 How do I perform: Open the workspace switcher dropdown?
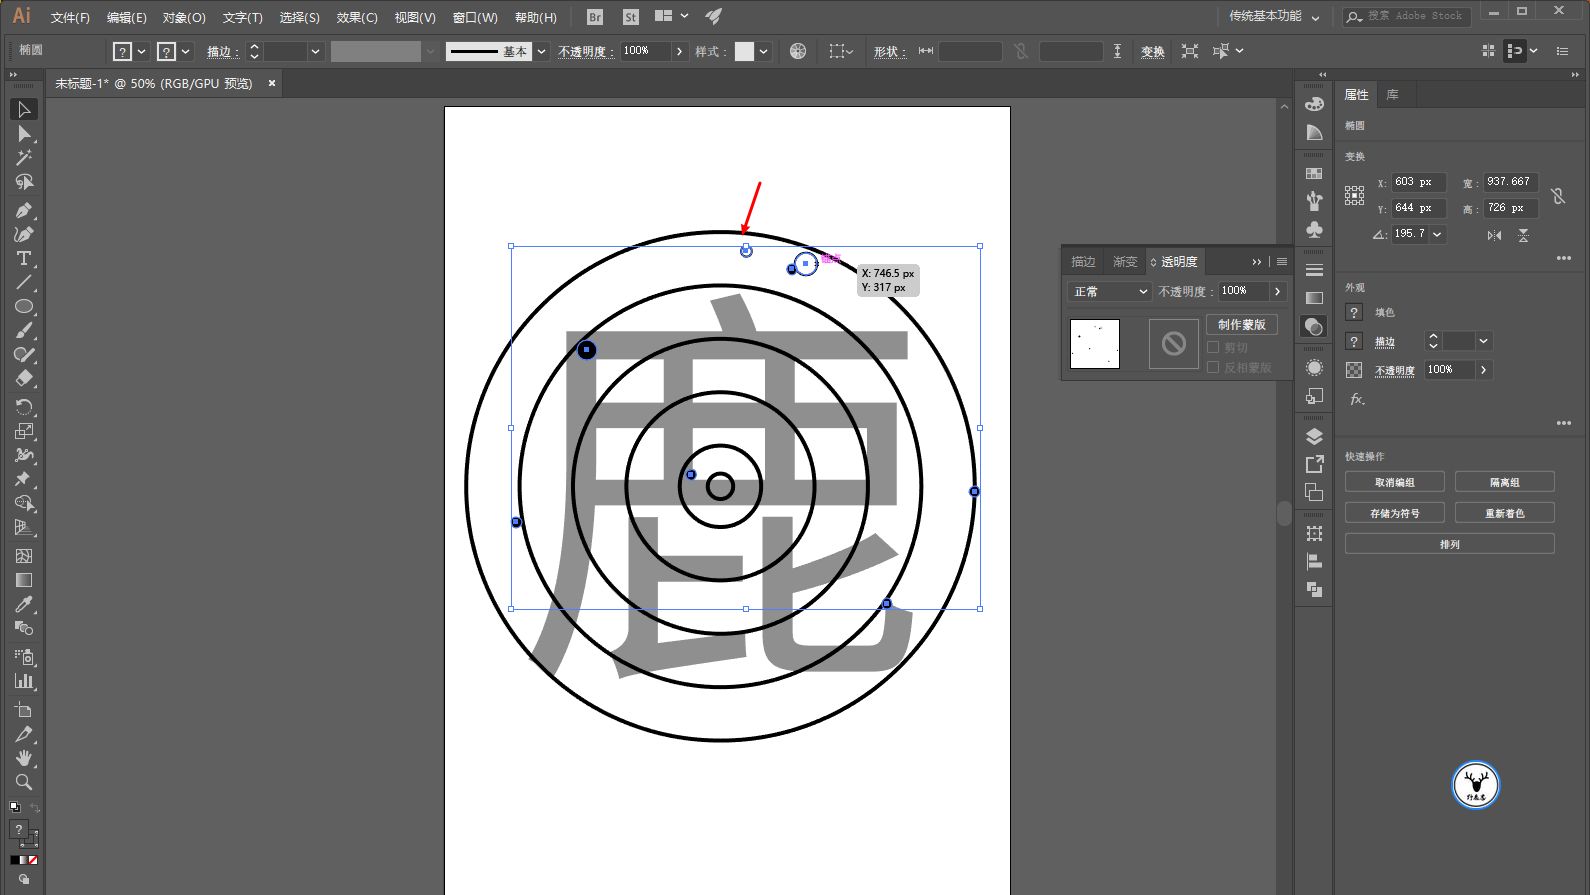click(x=1274, y=17)
